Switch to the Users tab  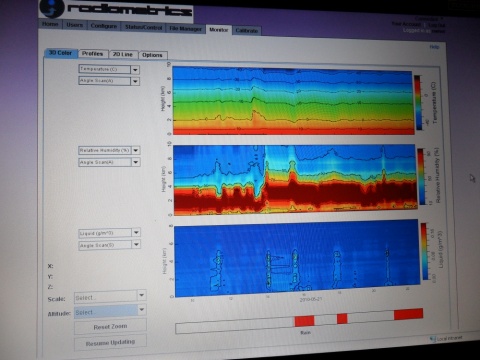pyautogui.click(x=75, y=25)
